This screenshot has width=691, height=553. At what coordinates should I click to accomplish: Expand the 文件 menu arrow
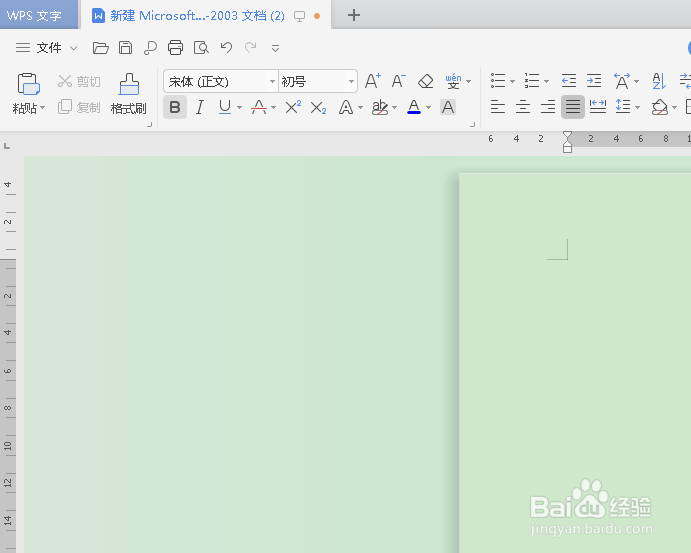[74, 48]
